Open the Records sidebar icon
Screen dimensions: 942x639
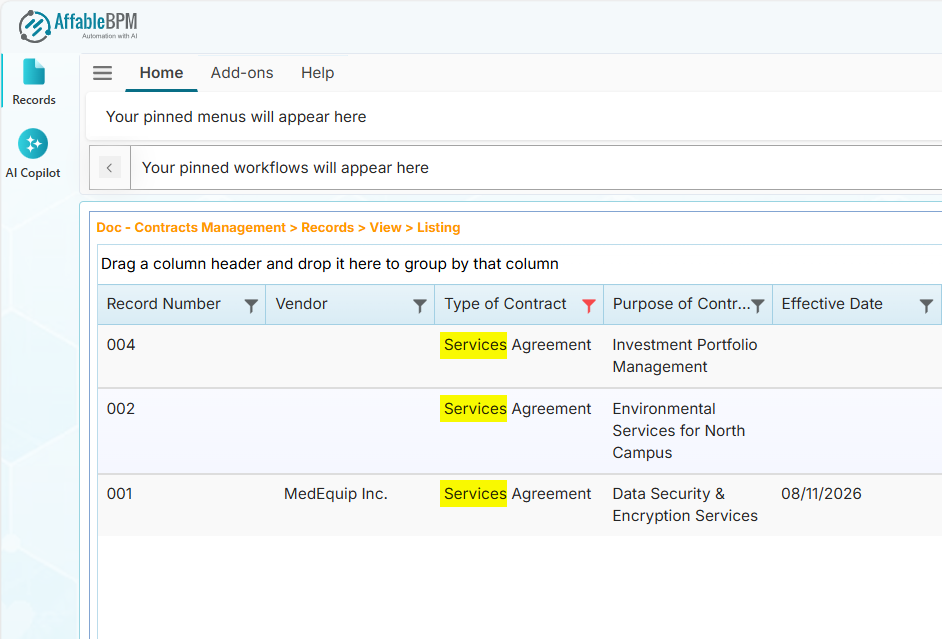coord(34,82)
